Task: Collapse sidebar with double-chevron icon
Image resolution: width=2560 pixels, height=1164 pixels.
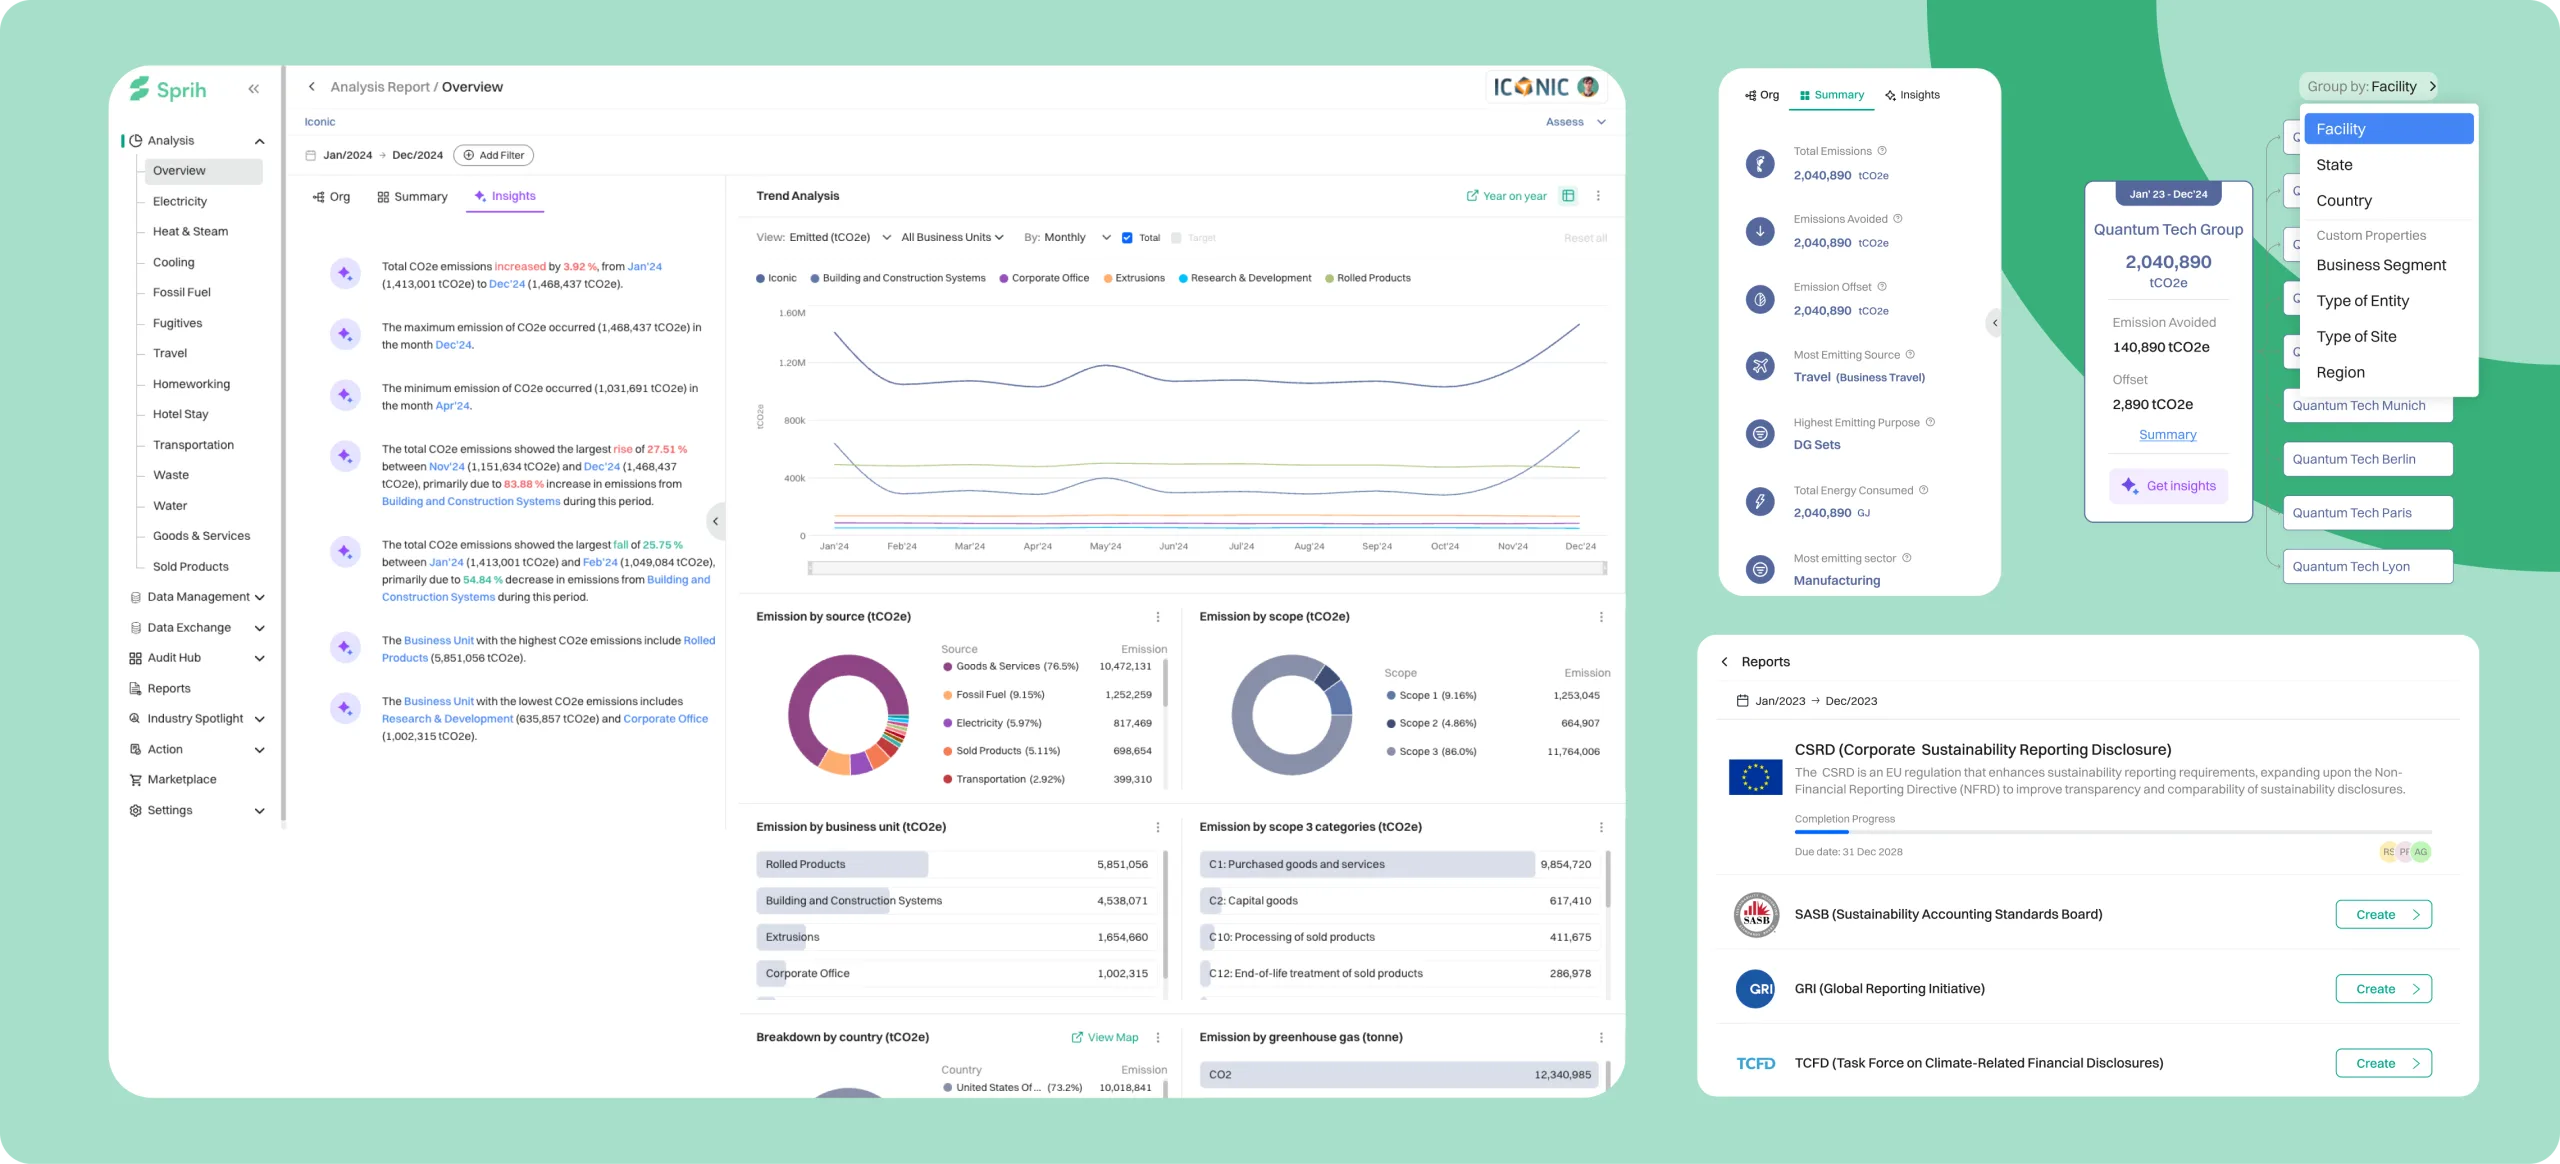Action: pos(254,89)
